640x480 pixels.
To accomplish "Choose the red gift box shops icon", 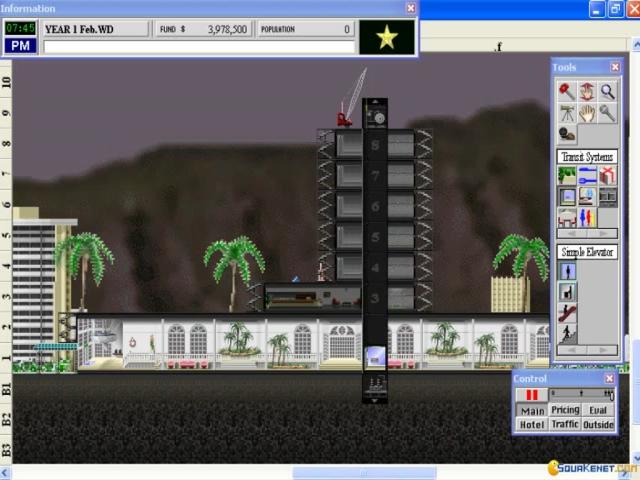I will pyautogui.click(x=607, y=176).
